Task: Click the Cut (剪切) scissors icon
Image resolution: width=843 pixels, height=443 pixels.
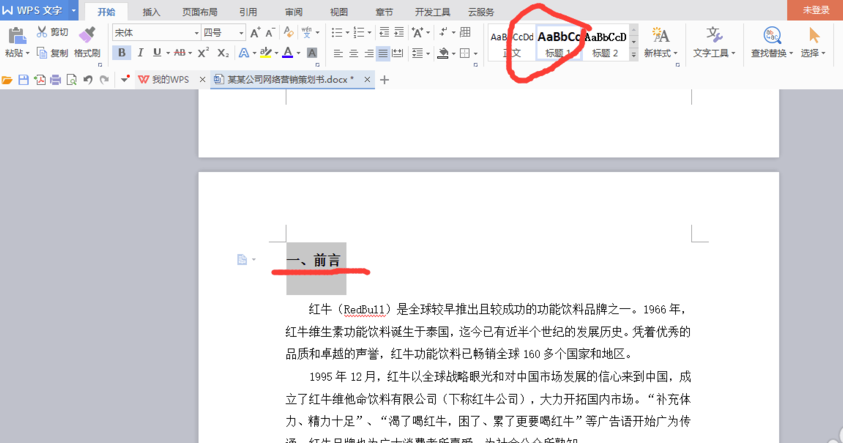Action: (x=42, y=32)
